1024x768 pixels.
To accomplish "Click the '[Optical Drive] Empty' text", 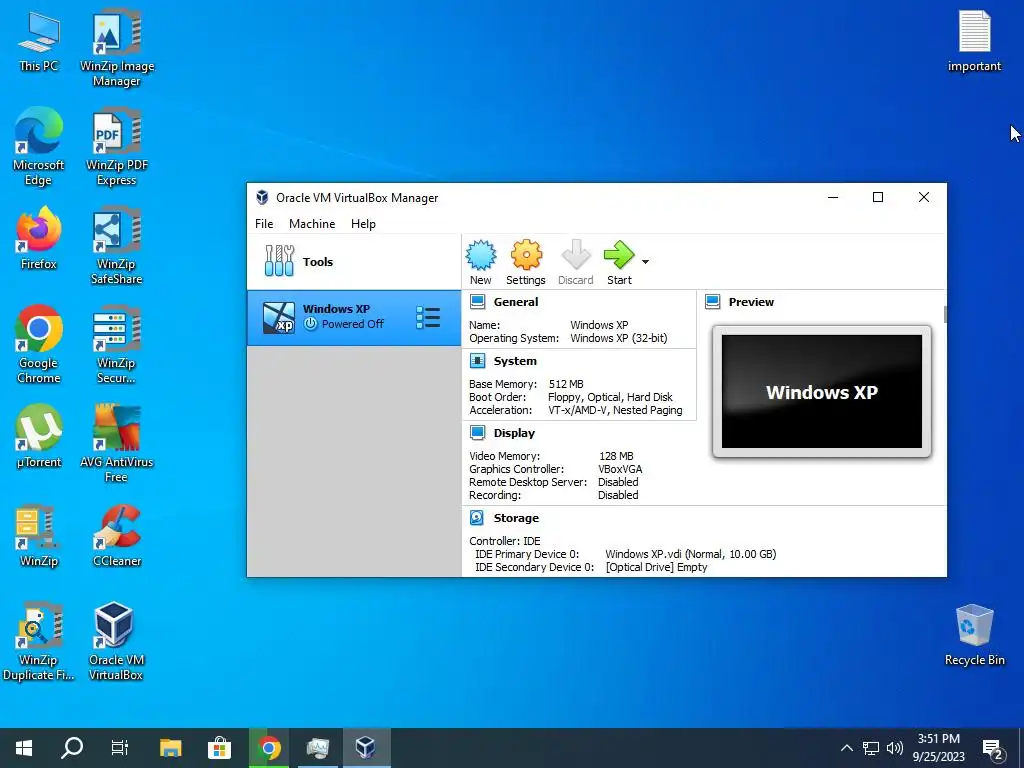I will click(656, 567).
